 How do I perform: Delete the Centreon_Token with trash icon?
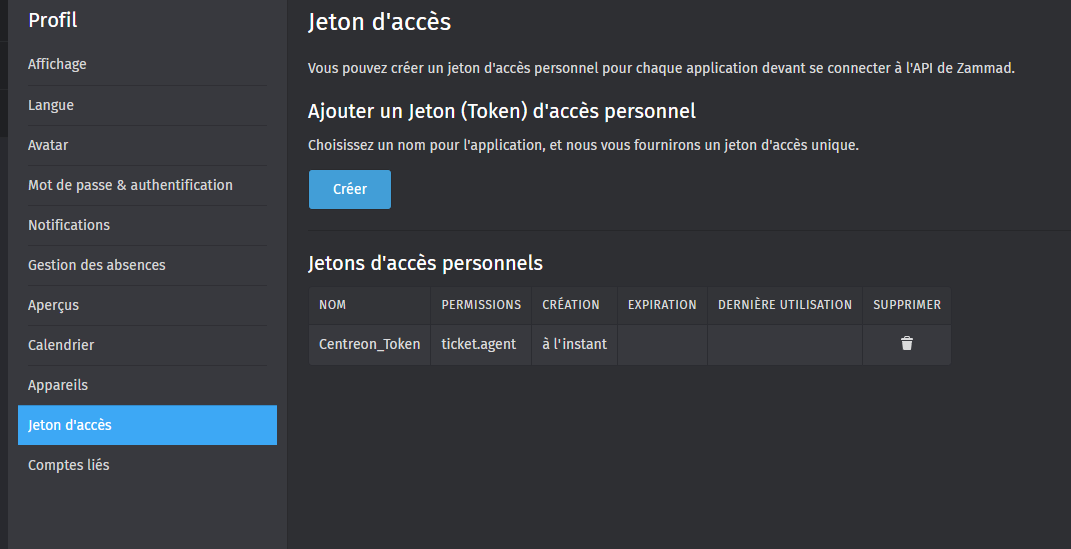pos(906,344)
